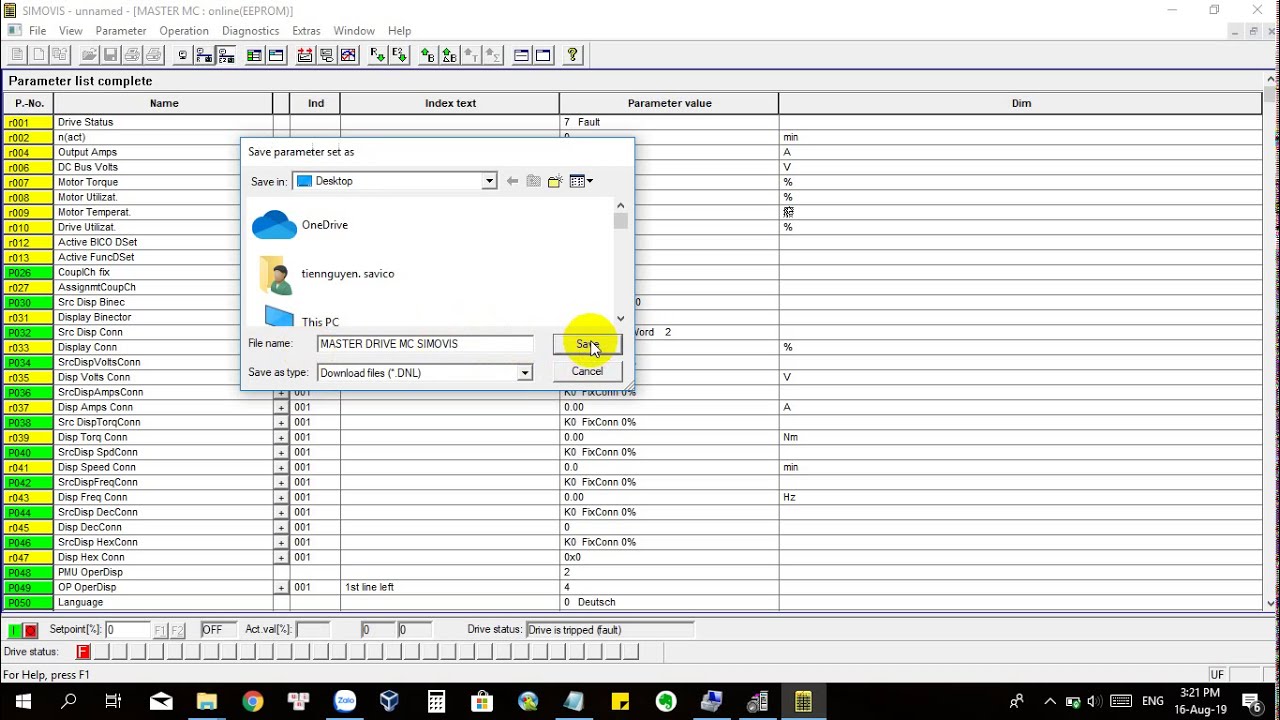Click the Up One Level folder icon
This screenshot has width=1280, height=720.
533,181
